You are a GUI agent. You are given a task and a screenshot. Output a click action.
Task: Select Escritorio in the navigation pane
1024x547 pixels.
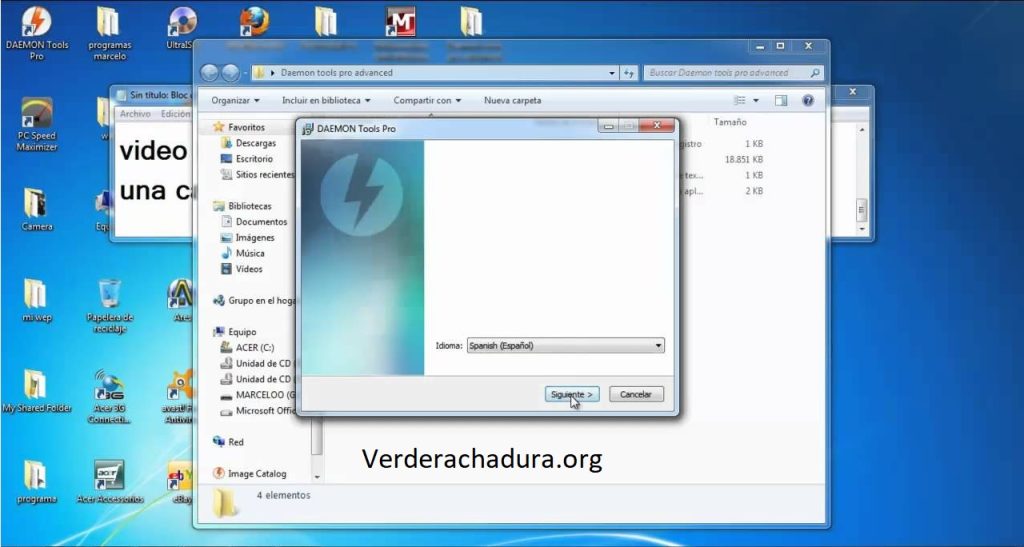(x=254, y=159)
